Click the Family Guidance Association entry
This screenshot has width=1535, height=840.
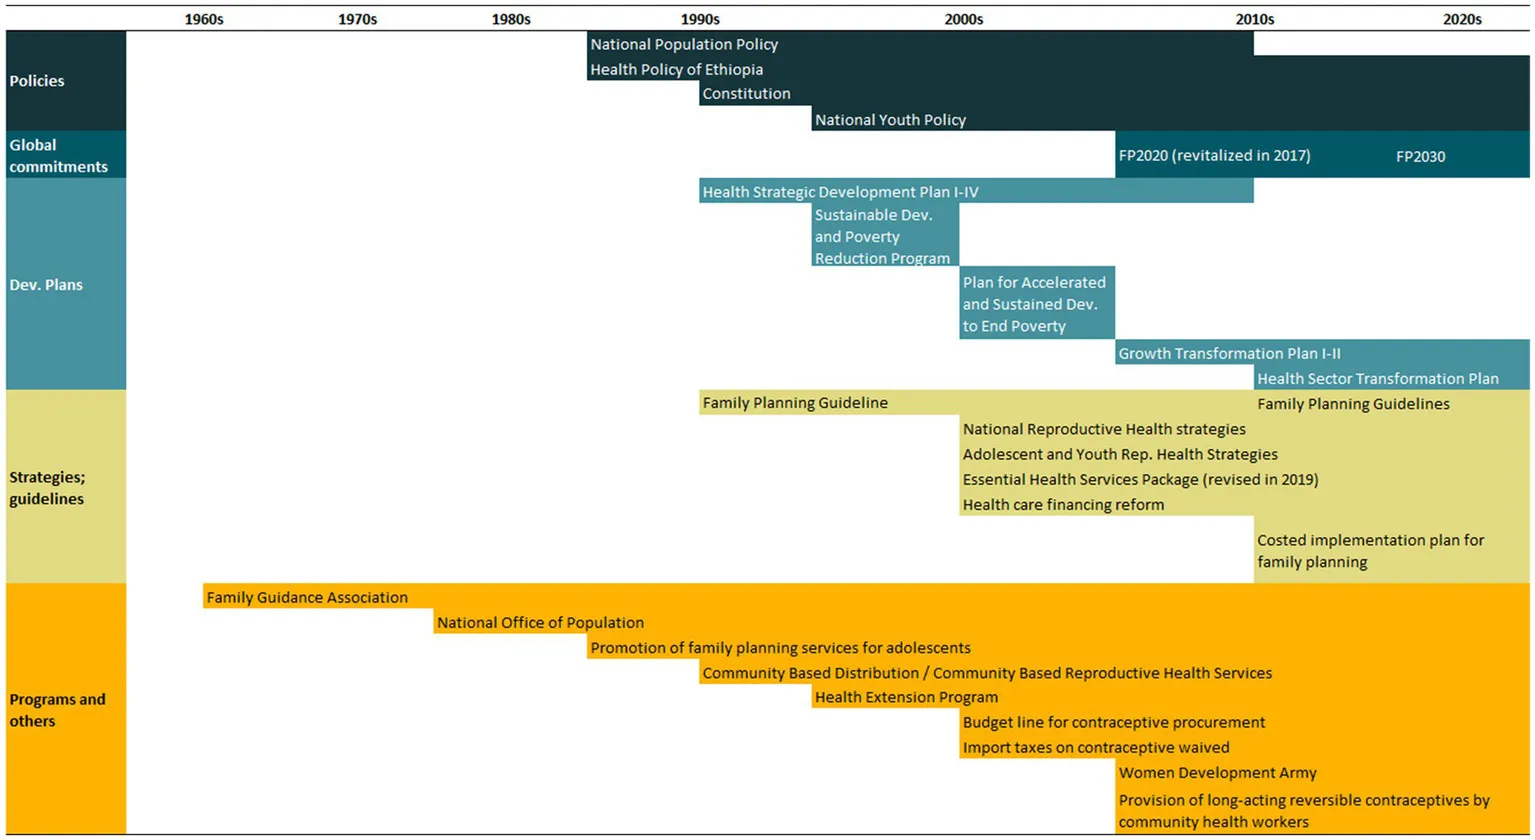(307, 597)
